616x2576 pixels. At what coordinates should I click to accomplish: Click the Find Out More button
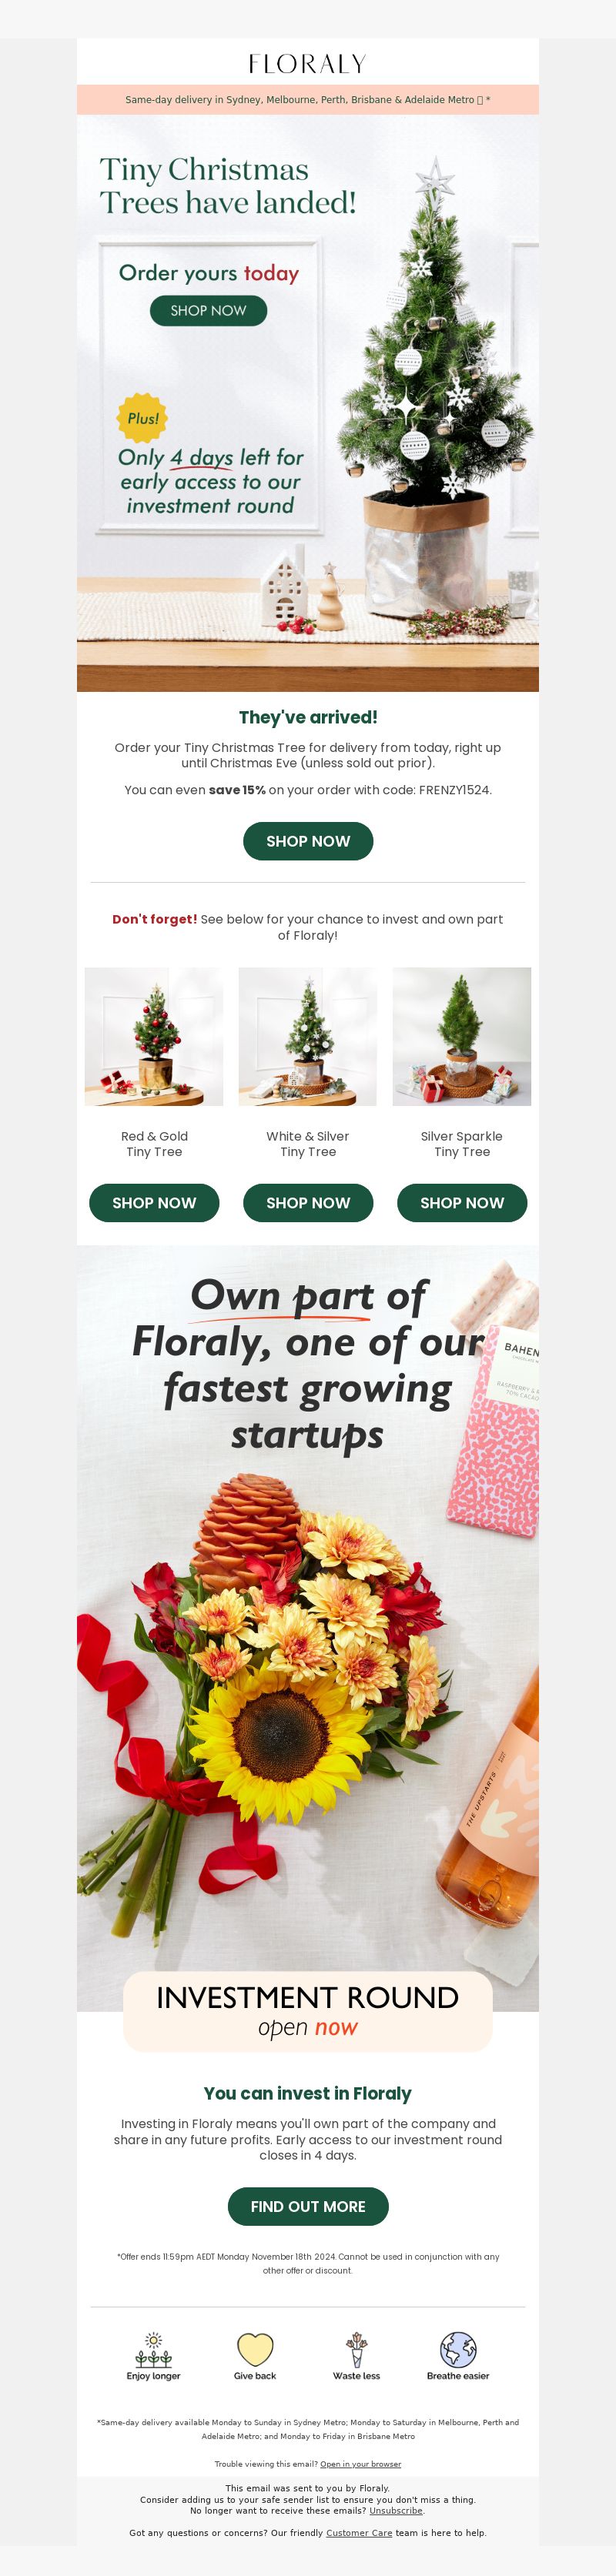pos(308,2206)
